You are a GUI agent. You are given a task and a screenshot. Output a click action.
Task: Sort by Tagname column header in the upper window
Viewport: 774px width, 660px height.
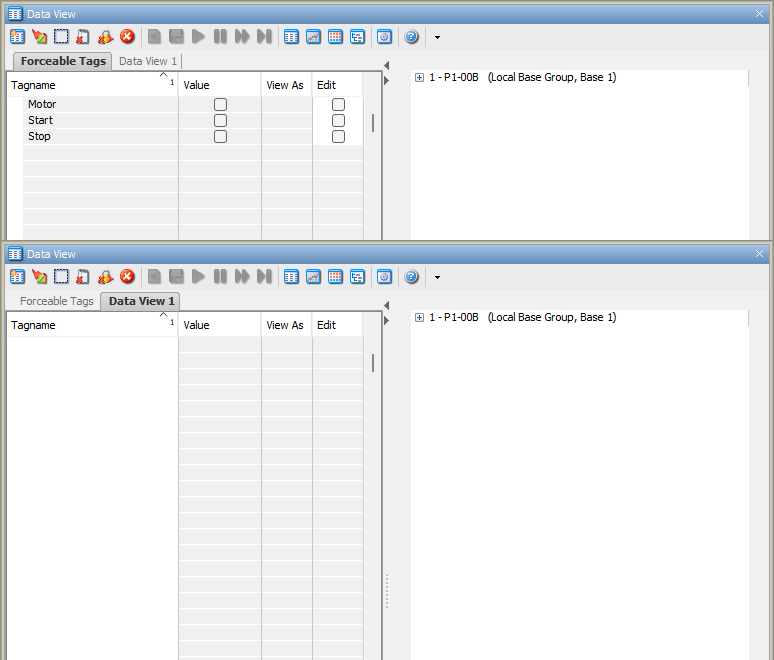click(x=90, y=86)
